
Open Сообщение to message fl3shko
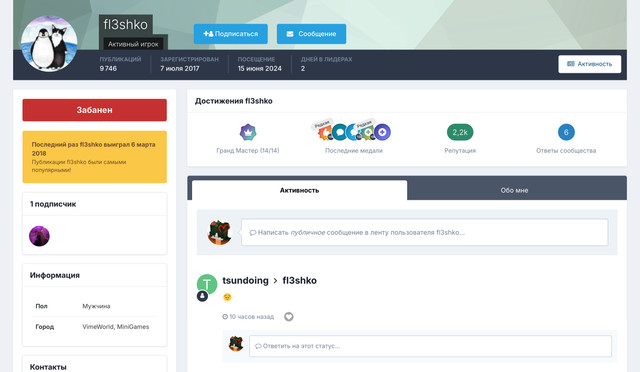coord(311,34)
